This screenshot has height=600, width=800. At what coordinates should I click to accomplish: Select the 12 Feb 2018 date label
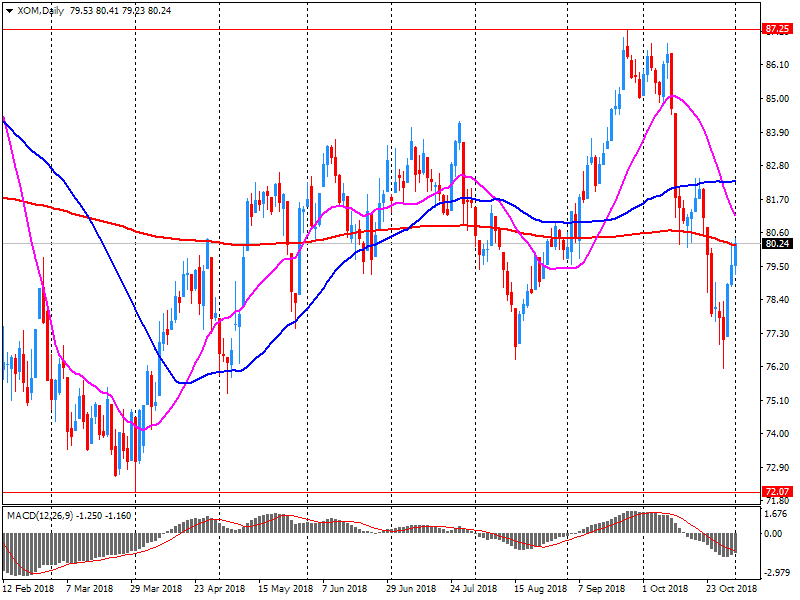tap(28, 589)
